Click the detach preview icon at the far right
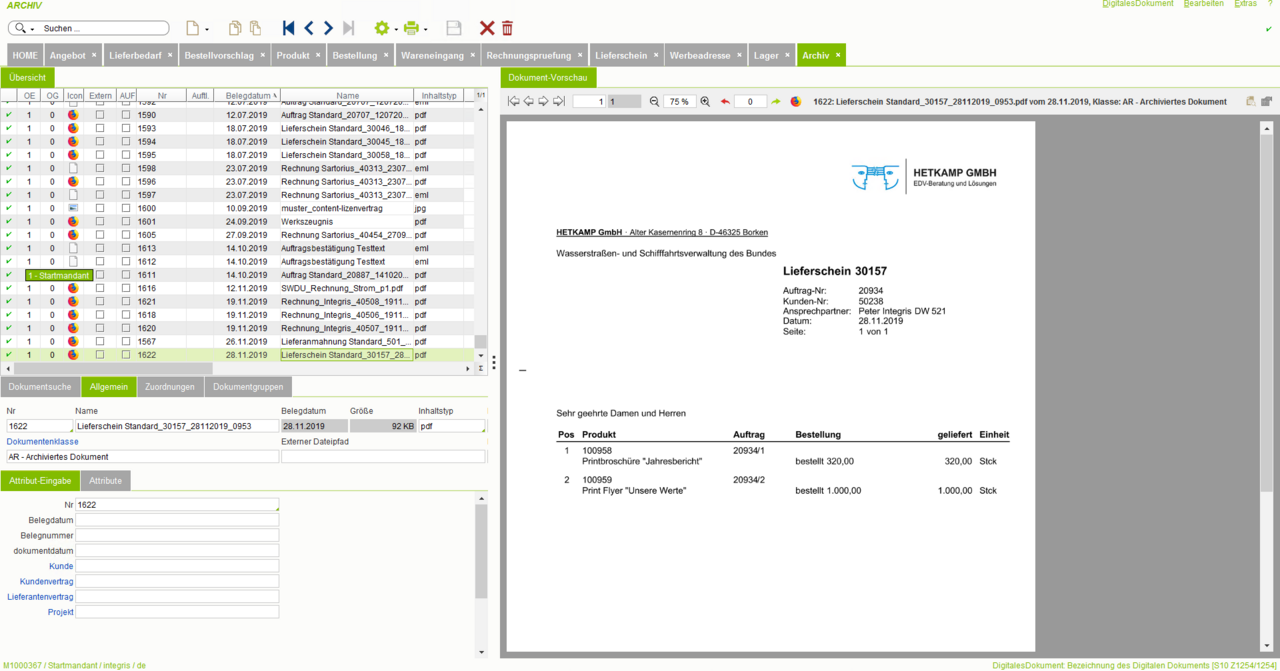Screen dimensions: 1280x671 [1266, 101]
